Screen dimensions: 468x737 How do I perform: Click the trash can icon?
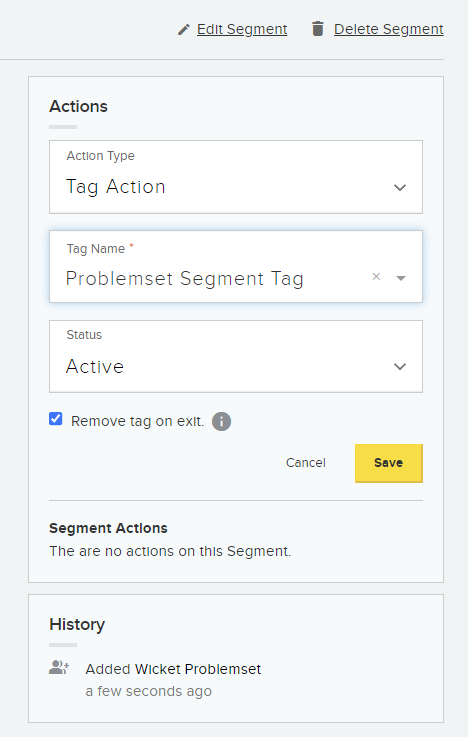(318, 29)
